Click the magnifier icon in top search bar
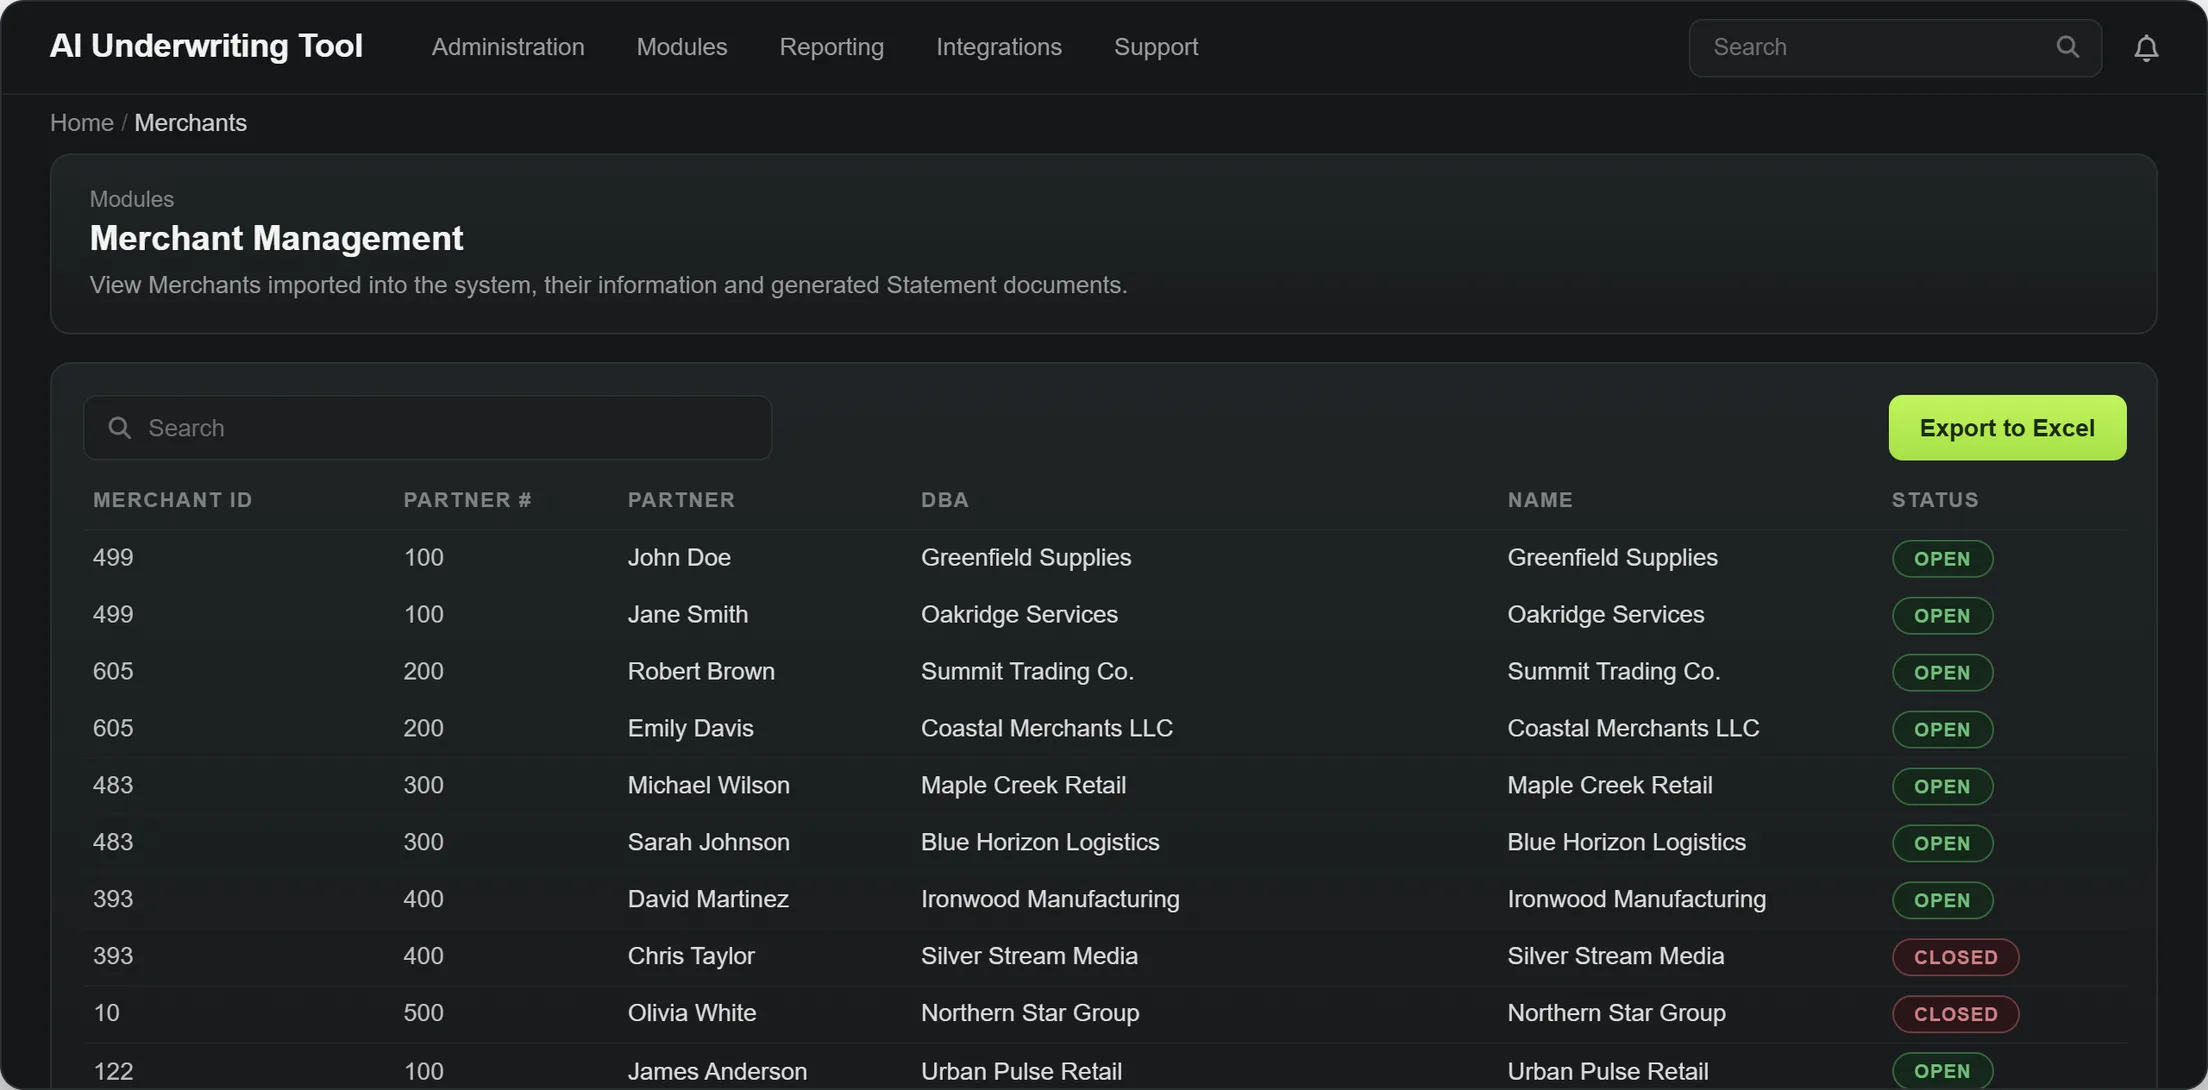The image size is (2208, 1090). click(2068, 47)
